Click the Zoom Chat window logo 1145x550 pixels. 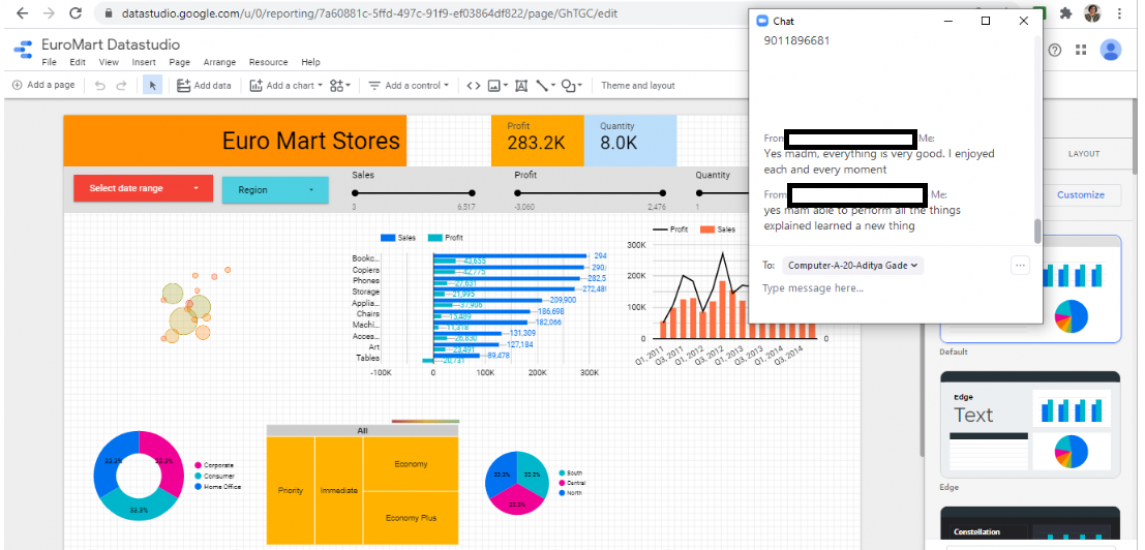(x=763, y=21)
